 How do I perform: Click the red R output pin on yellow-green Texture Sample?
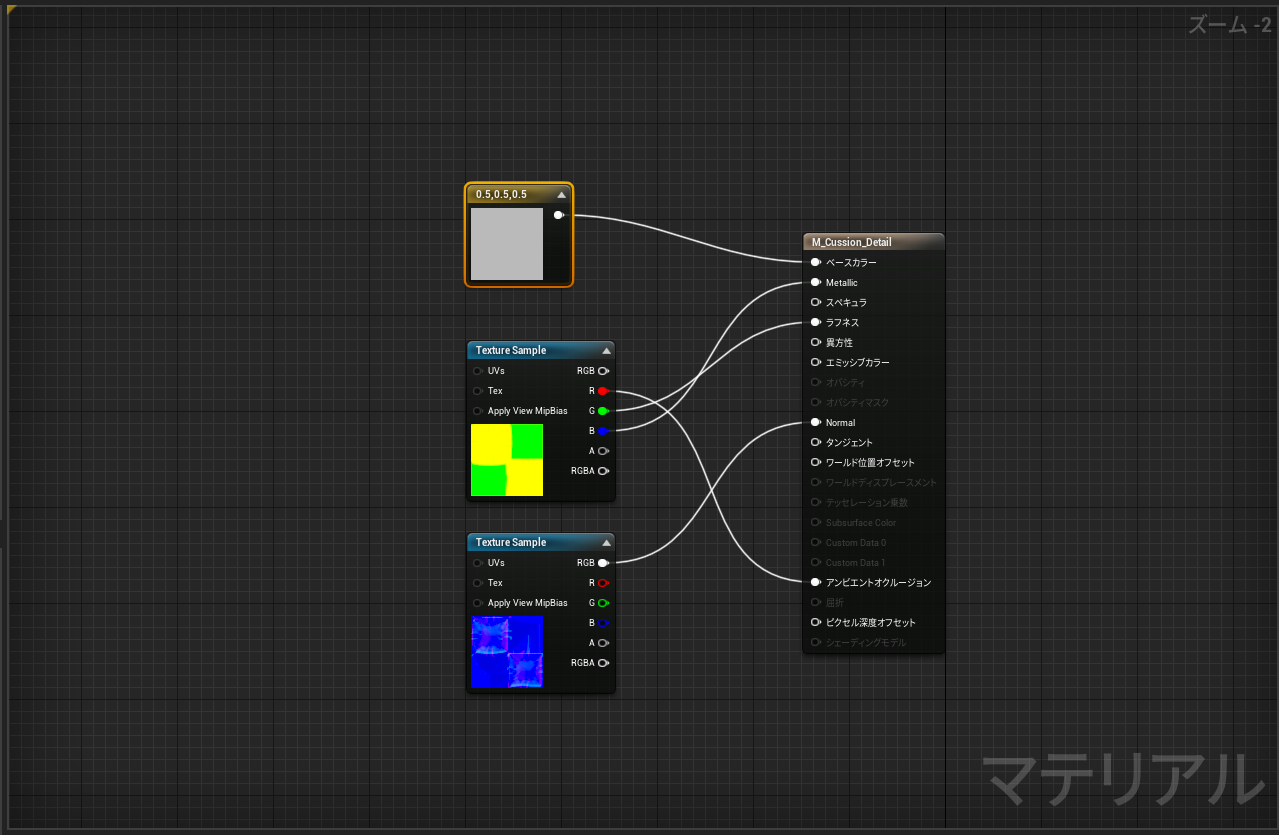pyautogui.click(x=603, y=391)
